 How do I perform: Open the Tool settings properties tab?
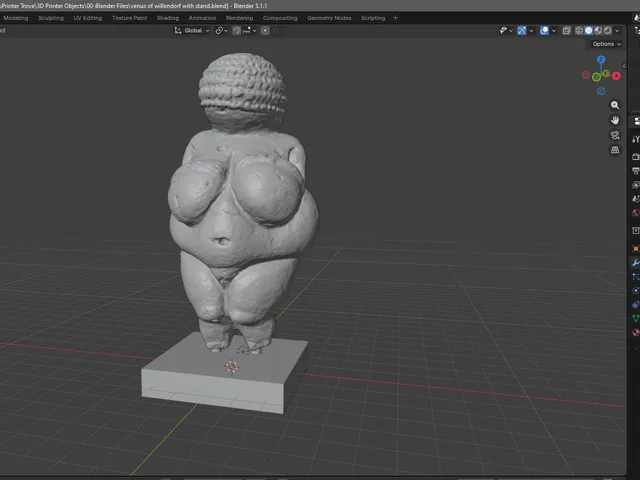tap(635, 139)
